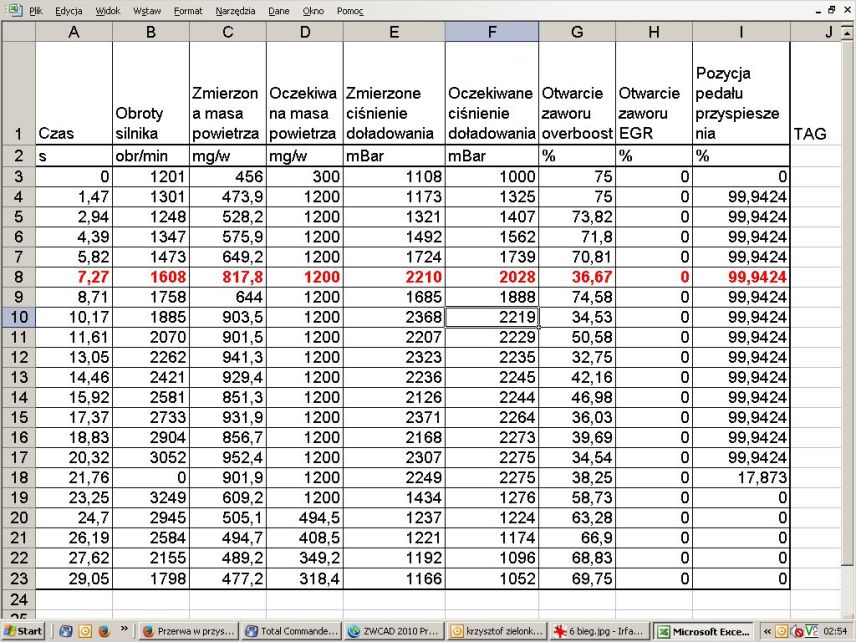Select the cell with value 73,82
Viewport: 856px width, 642px height.
coord(577,217)
